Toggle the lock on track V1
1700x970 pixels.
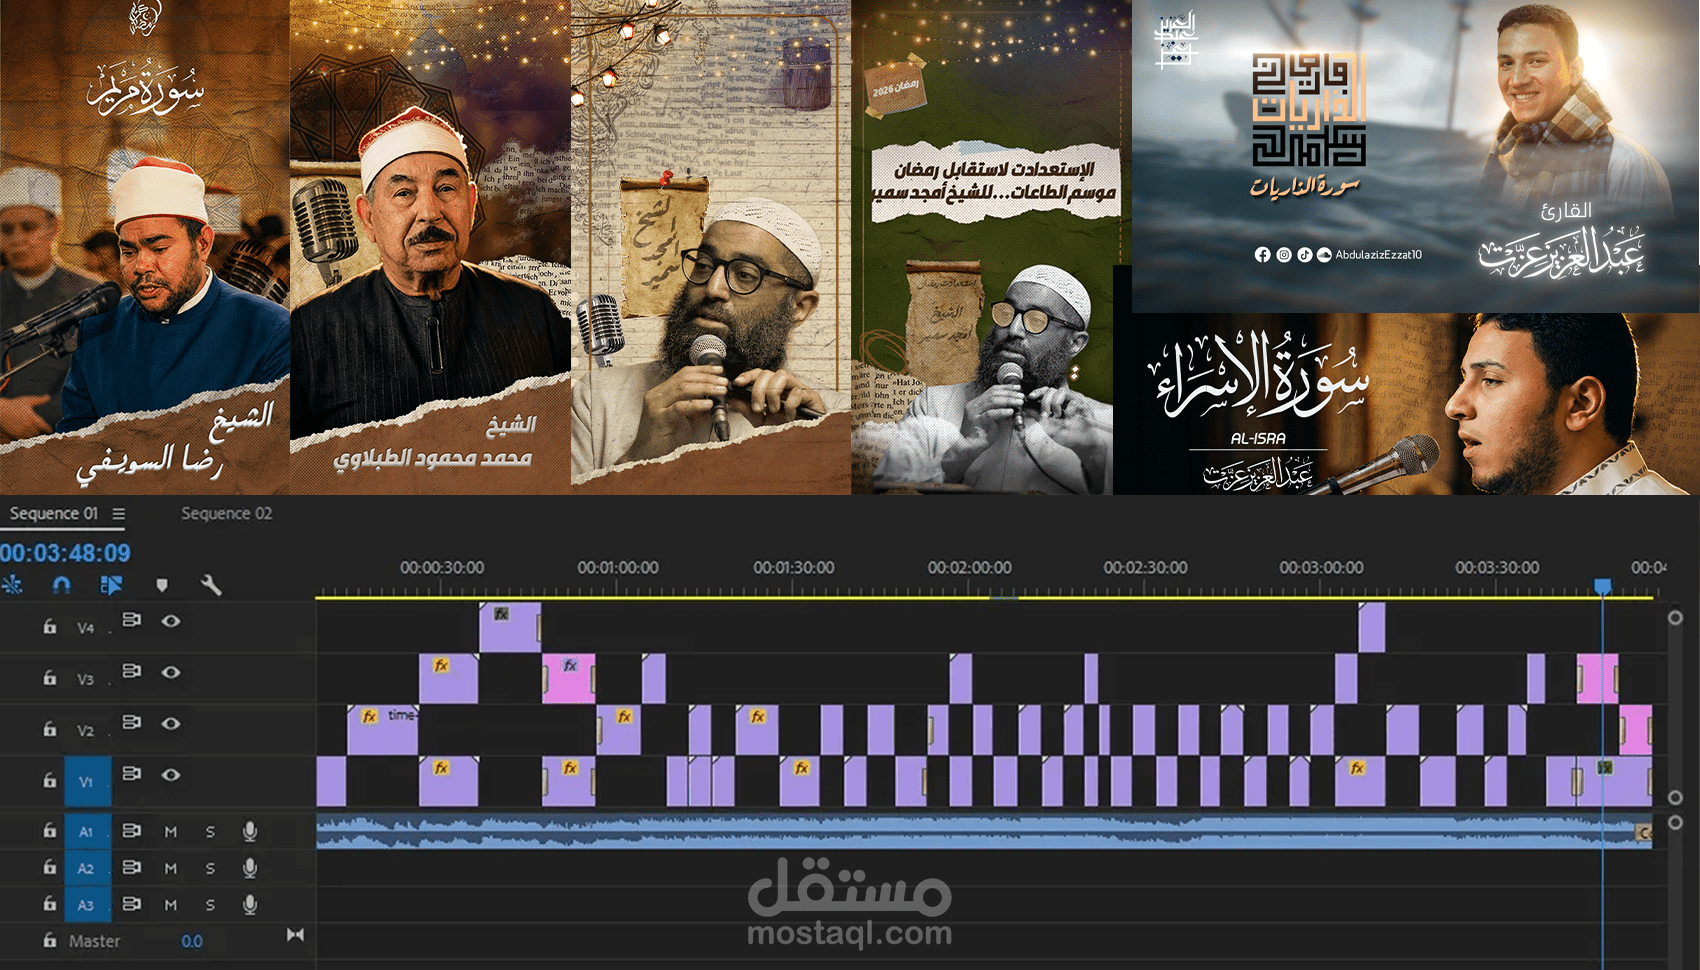pos(49,780)
